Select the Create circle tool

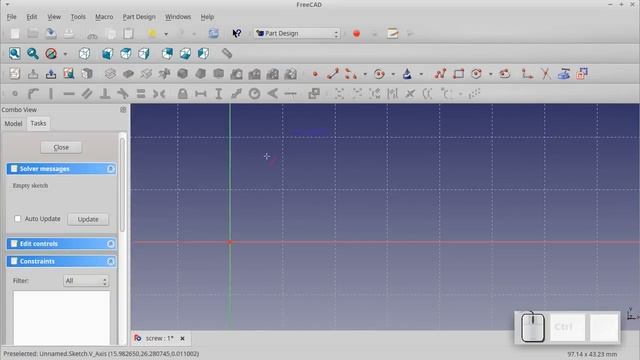(x=379, y=74)
